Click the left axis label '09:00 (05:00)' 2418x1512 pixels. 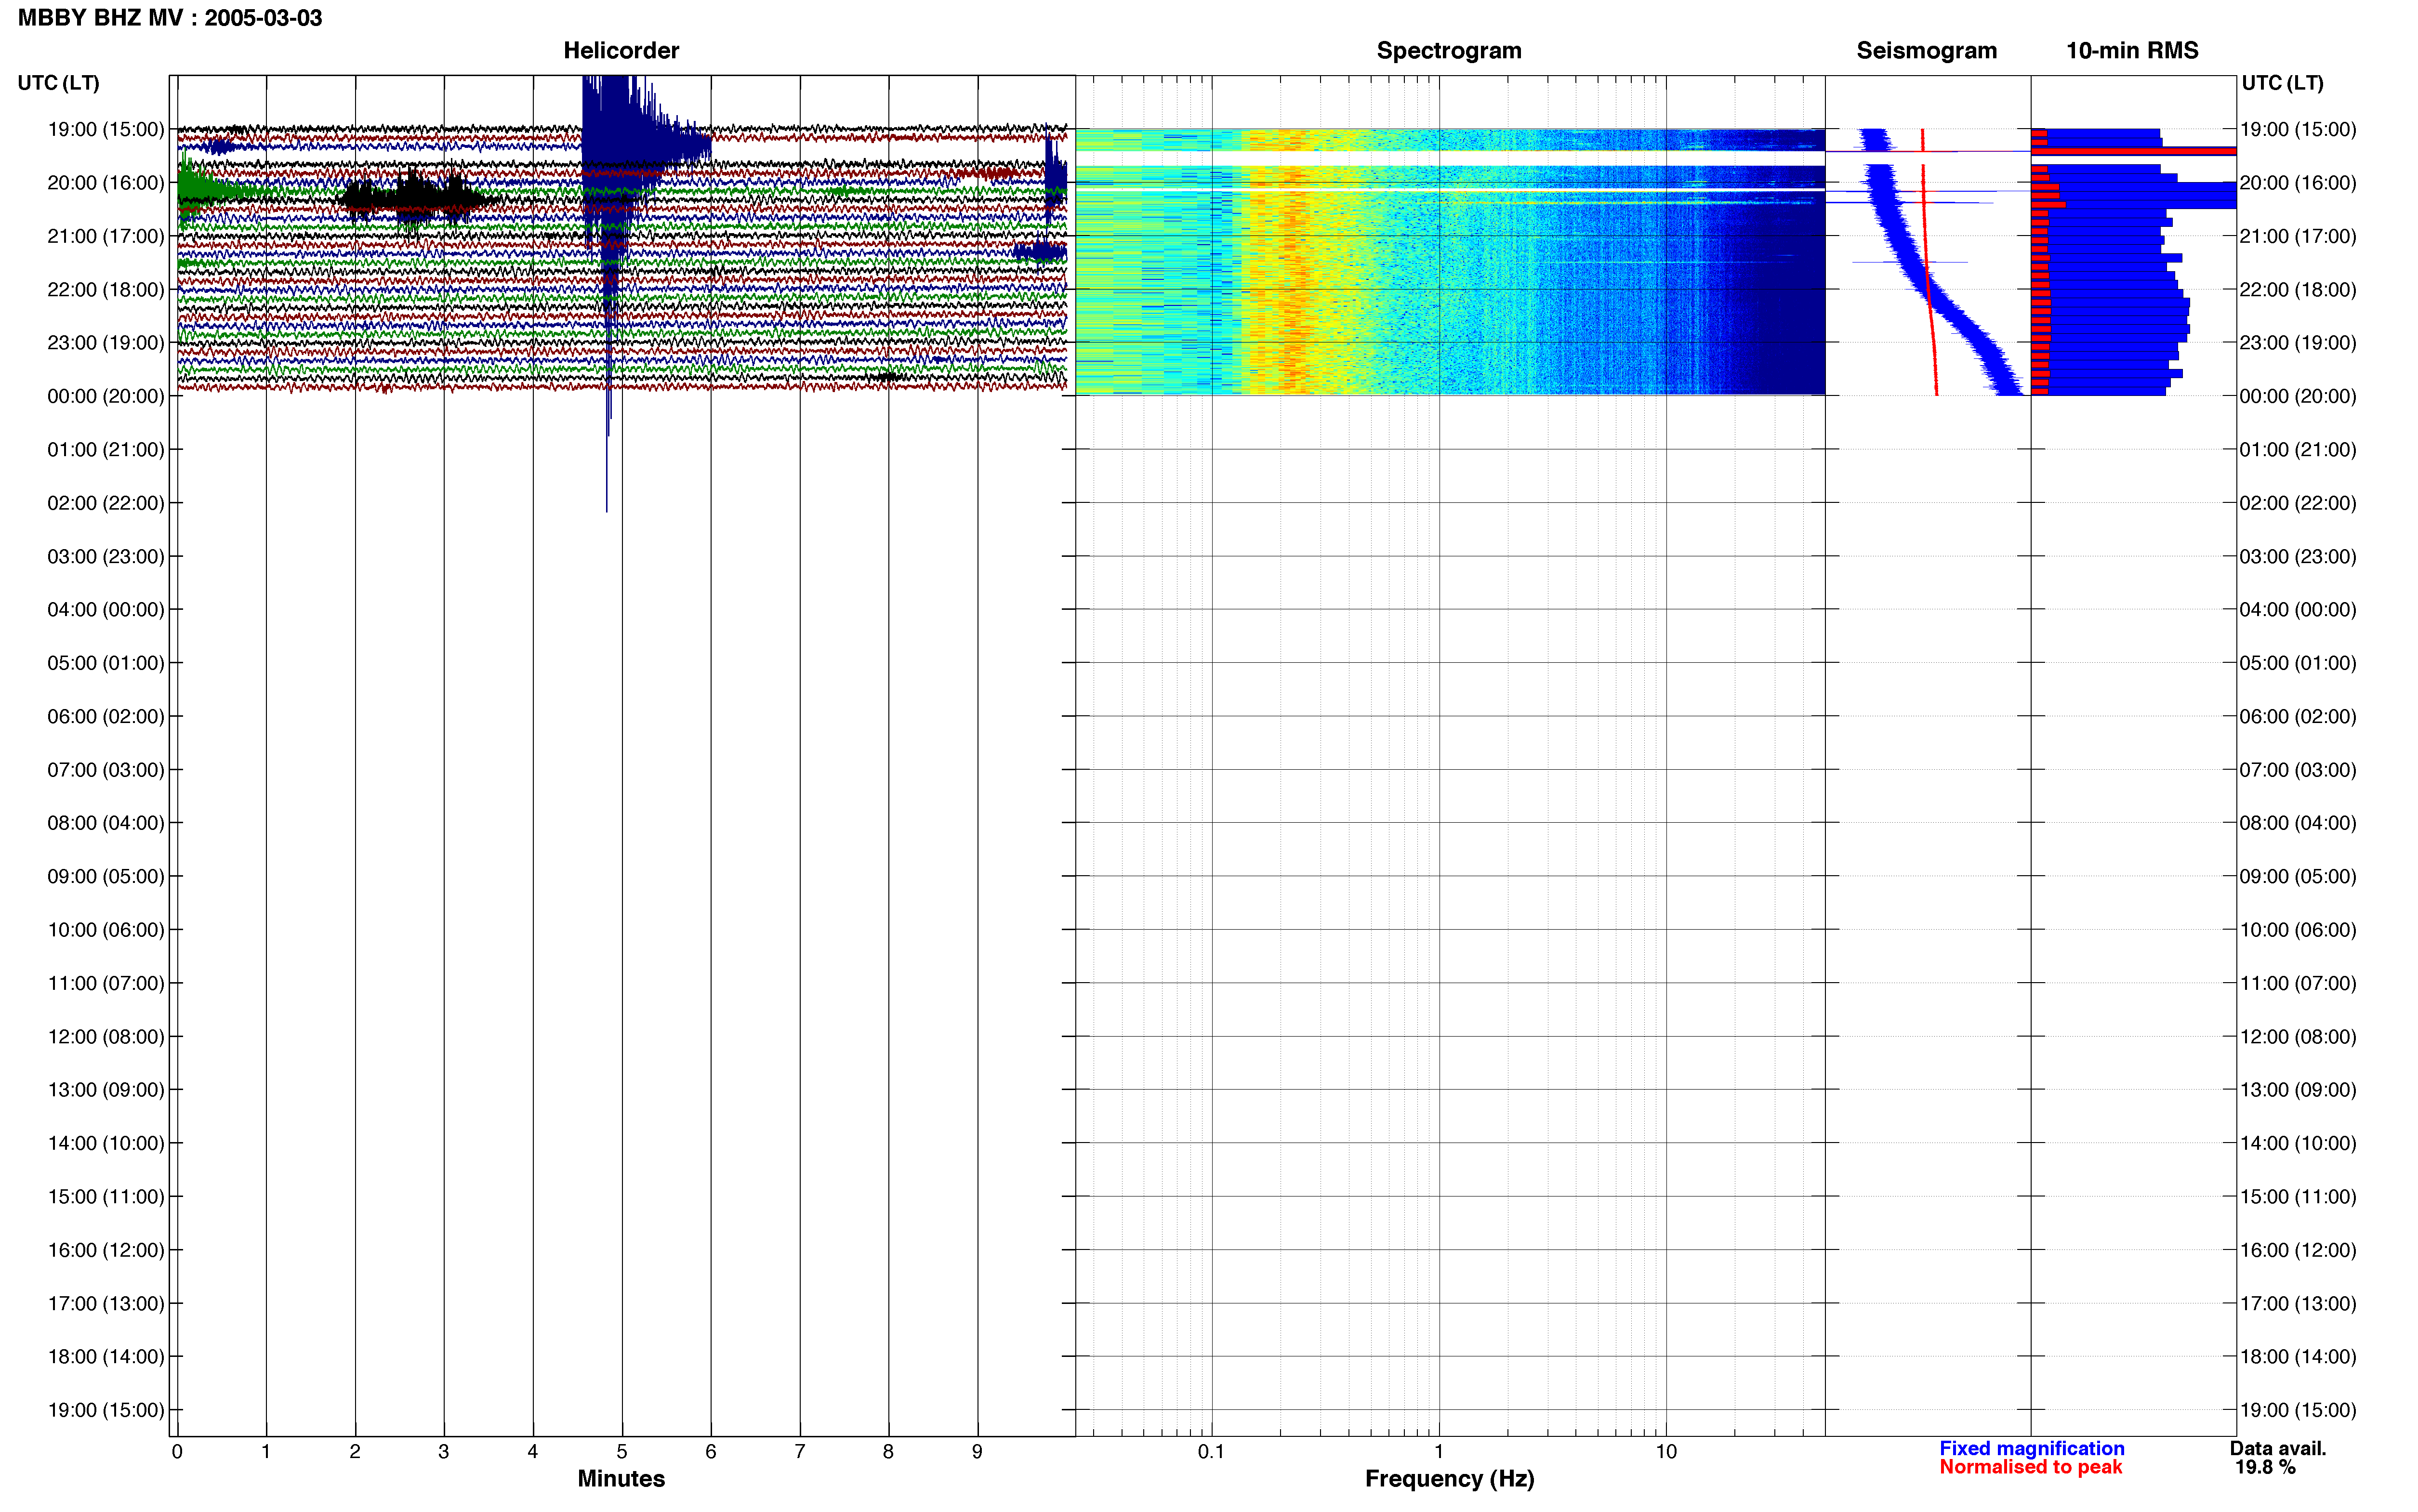tap(106, 876)
